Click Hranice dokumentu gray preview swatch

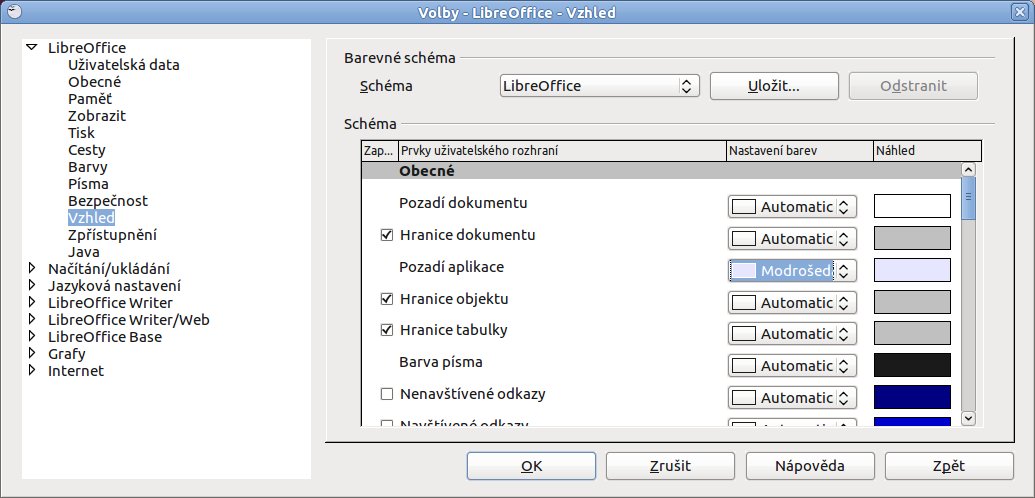(x=912, y=238)
